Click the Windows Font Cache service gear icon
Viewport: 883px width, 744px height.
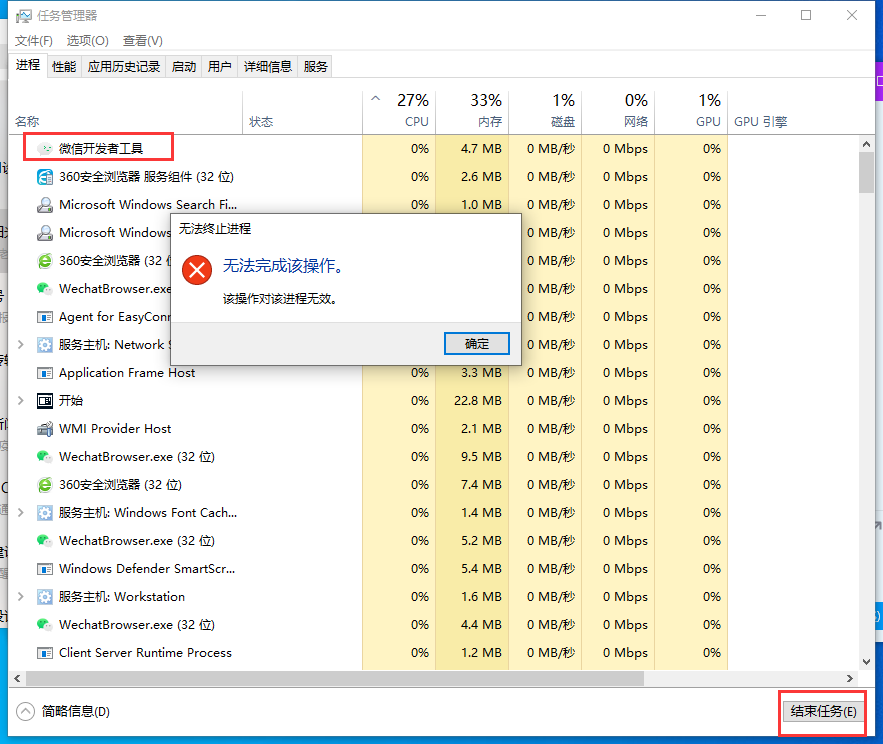pos(44,513)
